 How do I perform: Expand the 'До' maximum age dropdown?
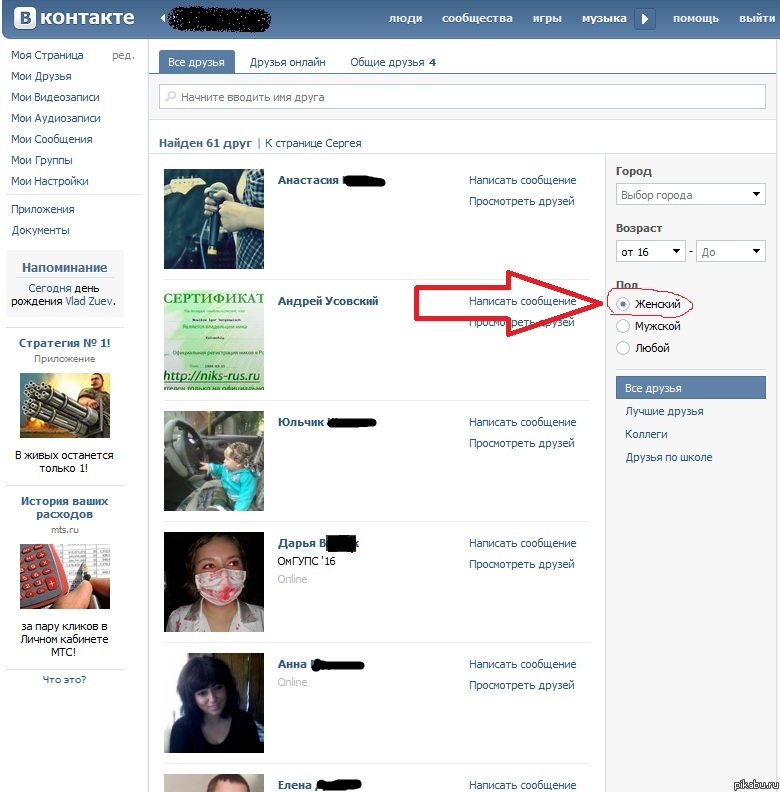[x=731, y=252]
